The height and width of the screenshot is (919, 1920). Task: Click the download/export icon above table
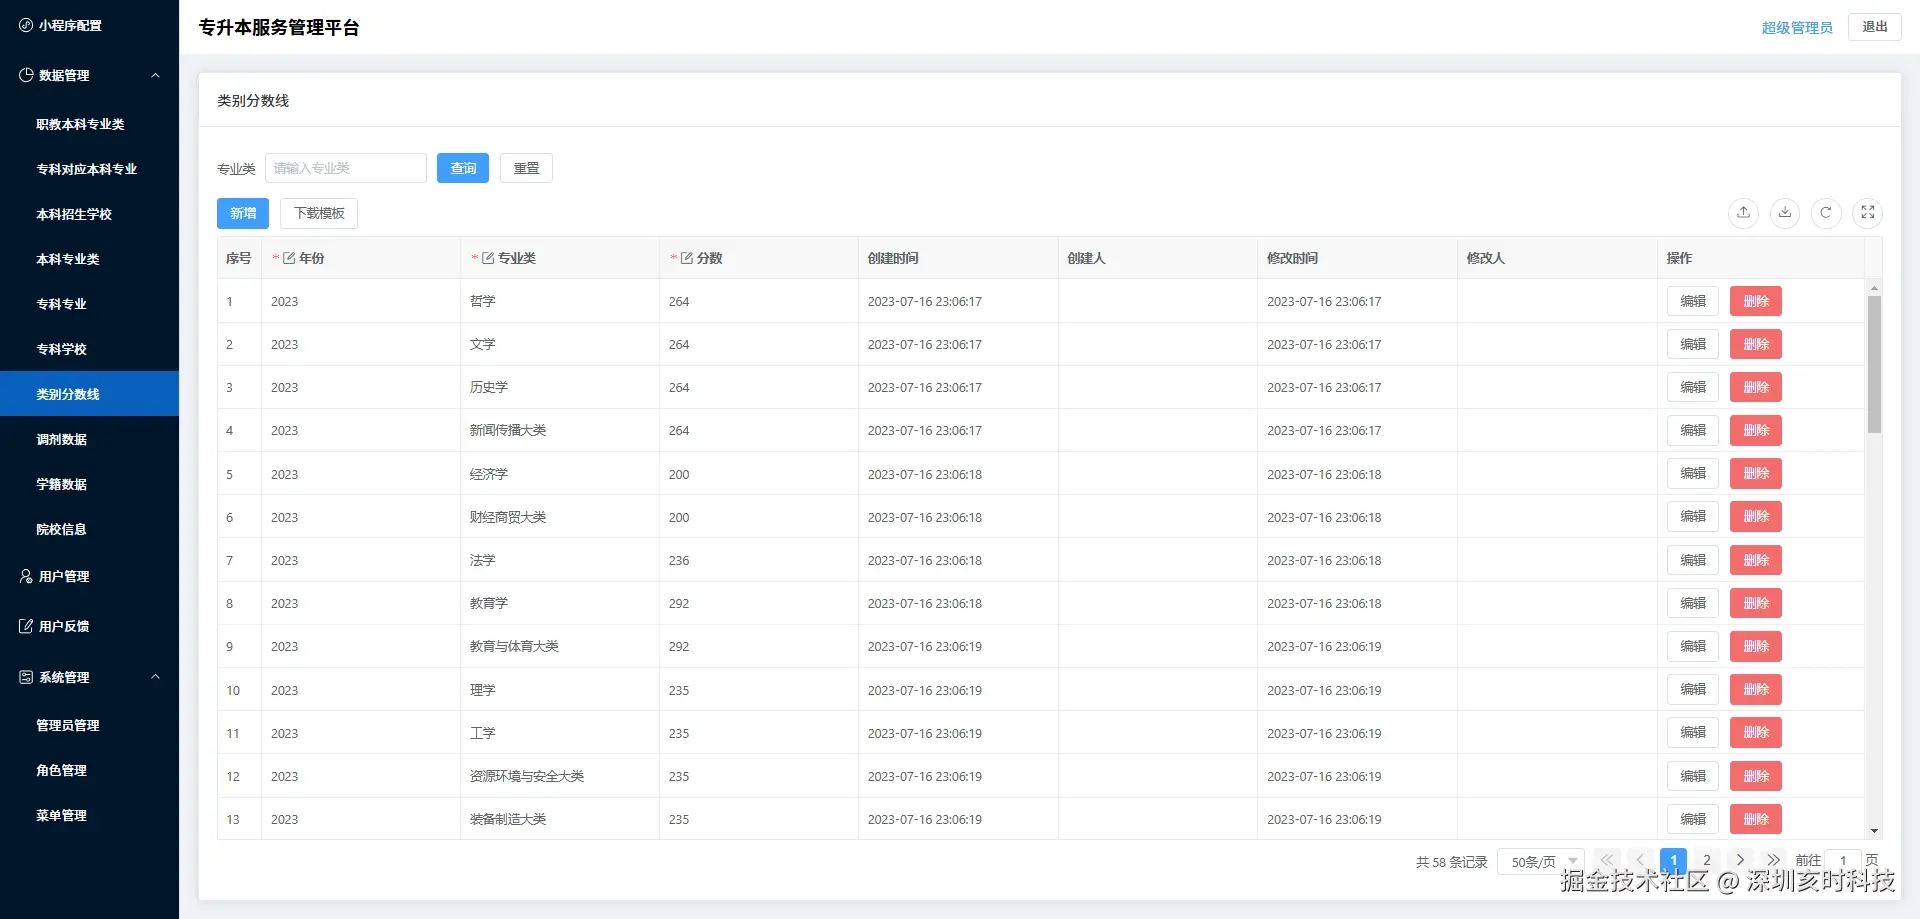pyautogui.click(x=1785, y=213)
